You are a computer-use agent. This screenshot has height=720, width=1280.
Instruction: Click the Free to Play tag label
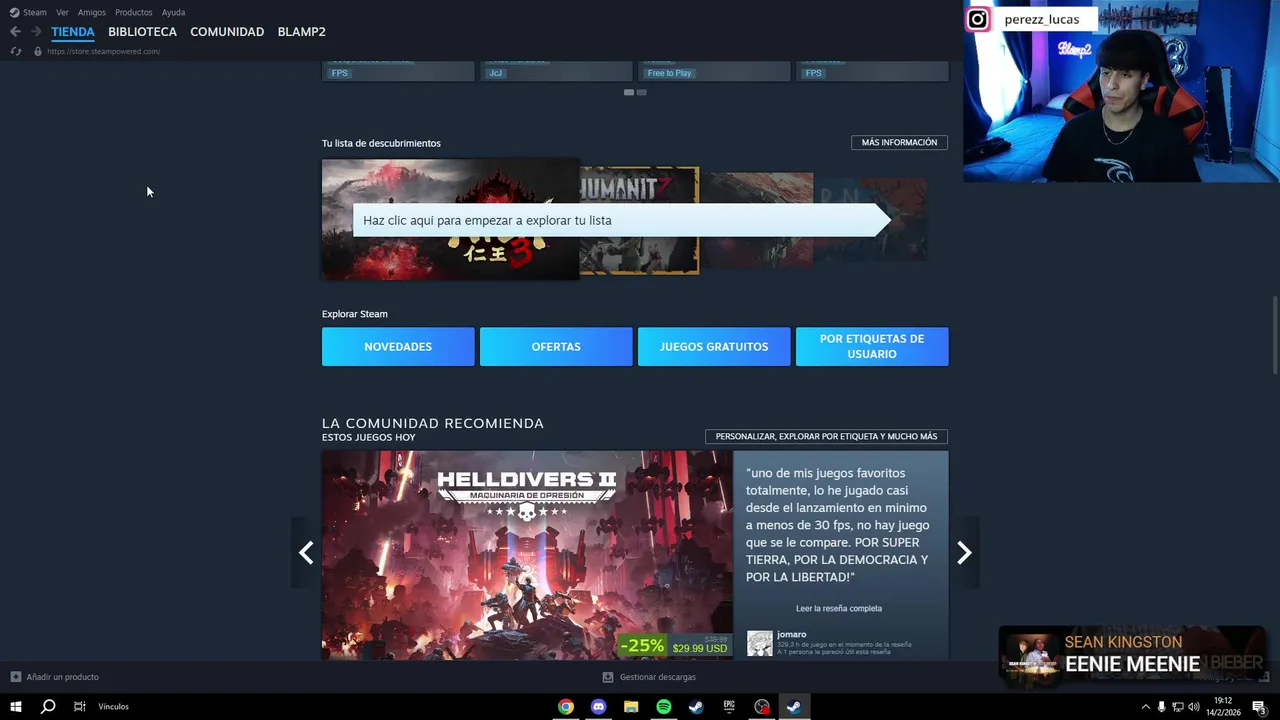click(669, 73)
